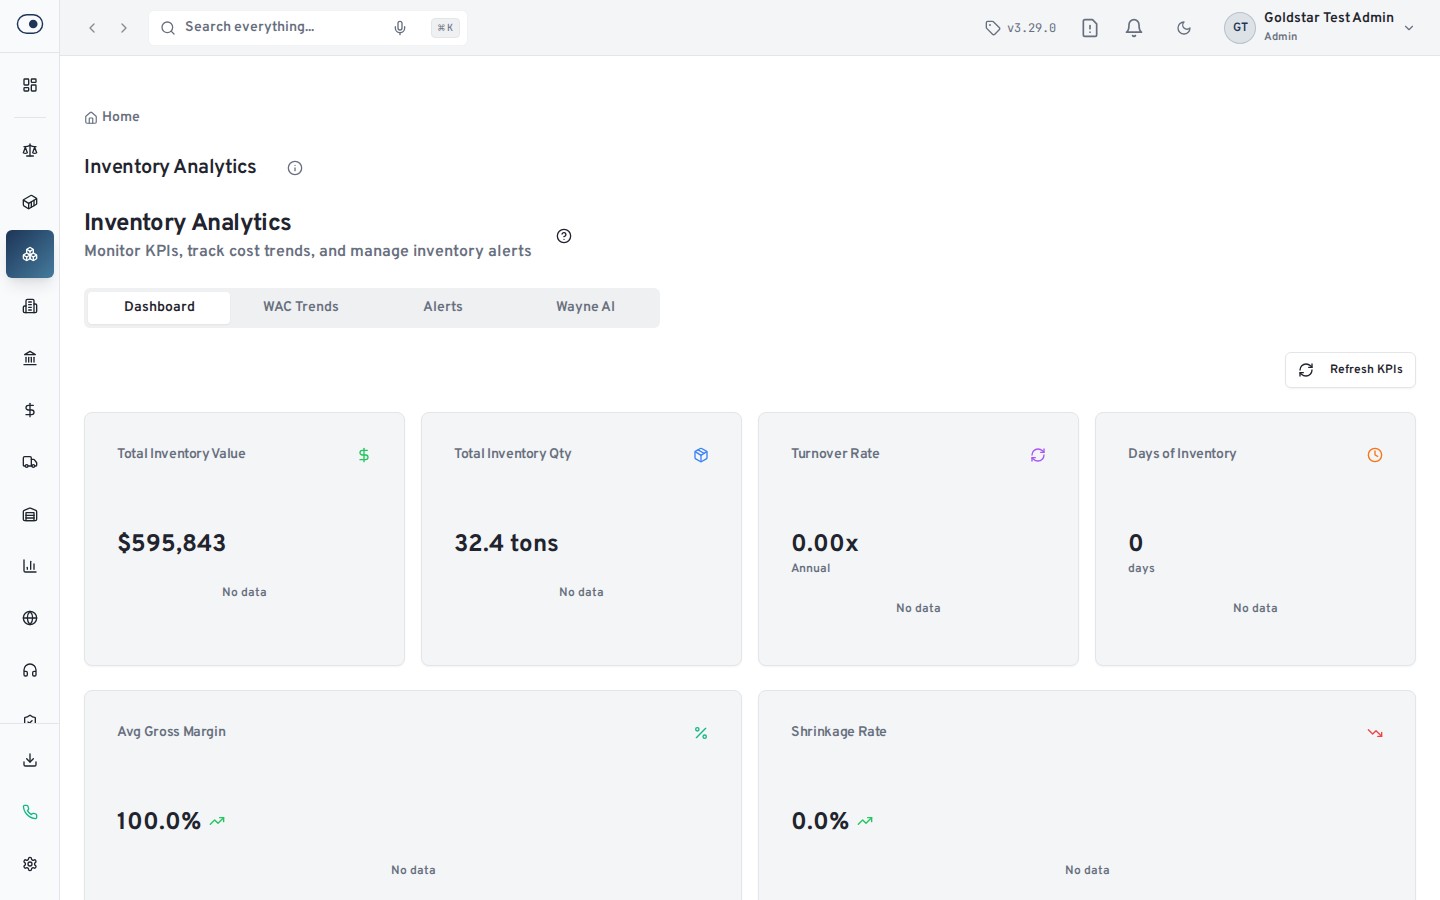Image resolution: width=1440 pixels, height=900 pixels.
Task: Click the help question mark icon
Action: [x=564, y=236]
